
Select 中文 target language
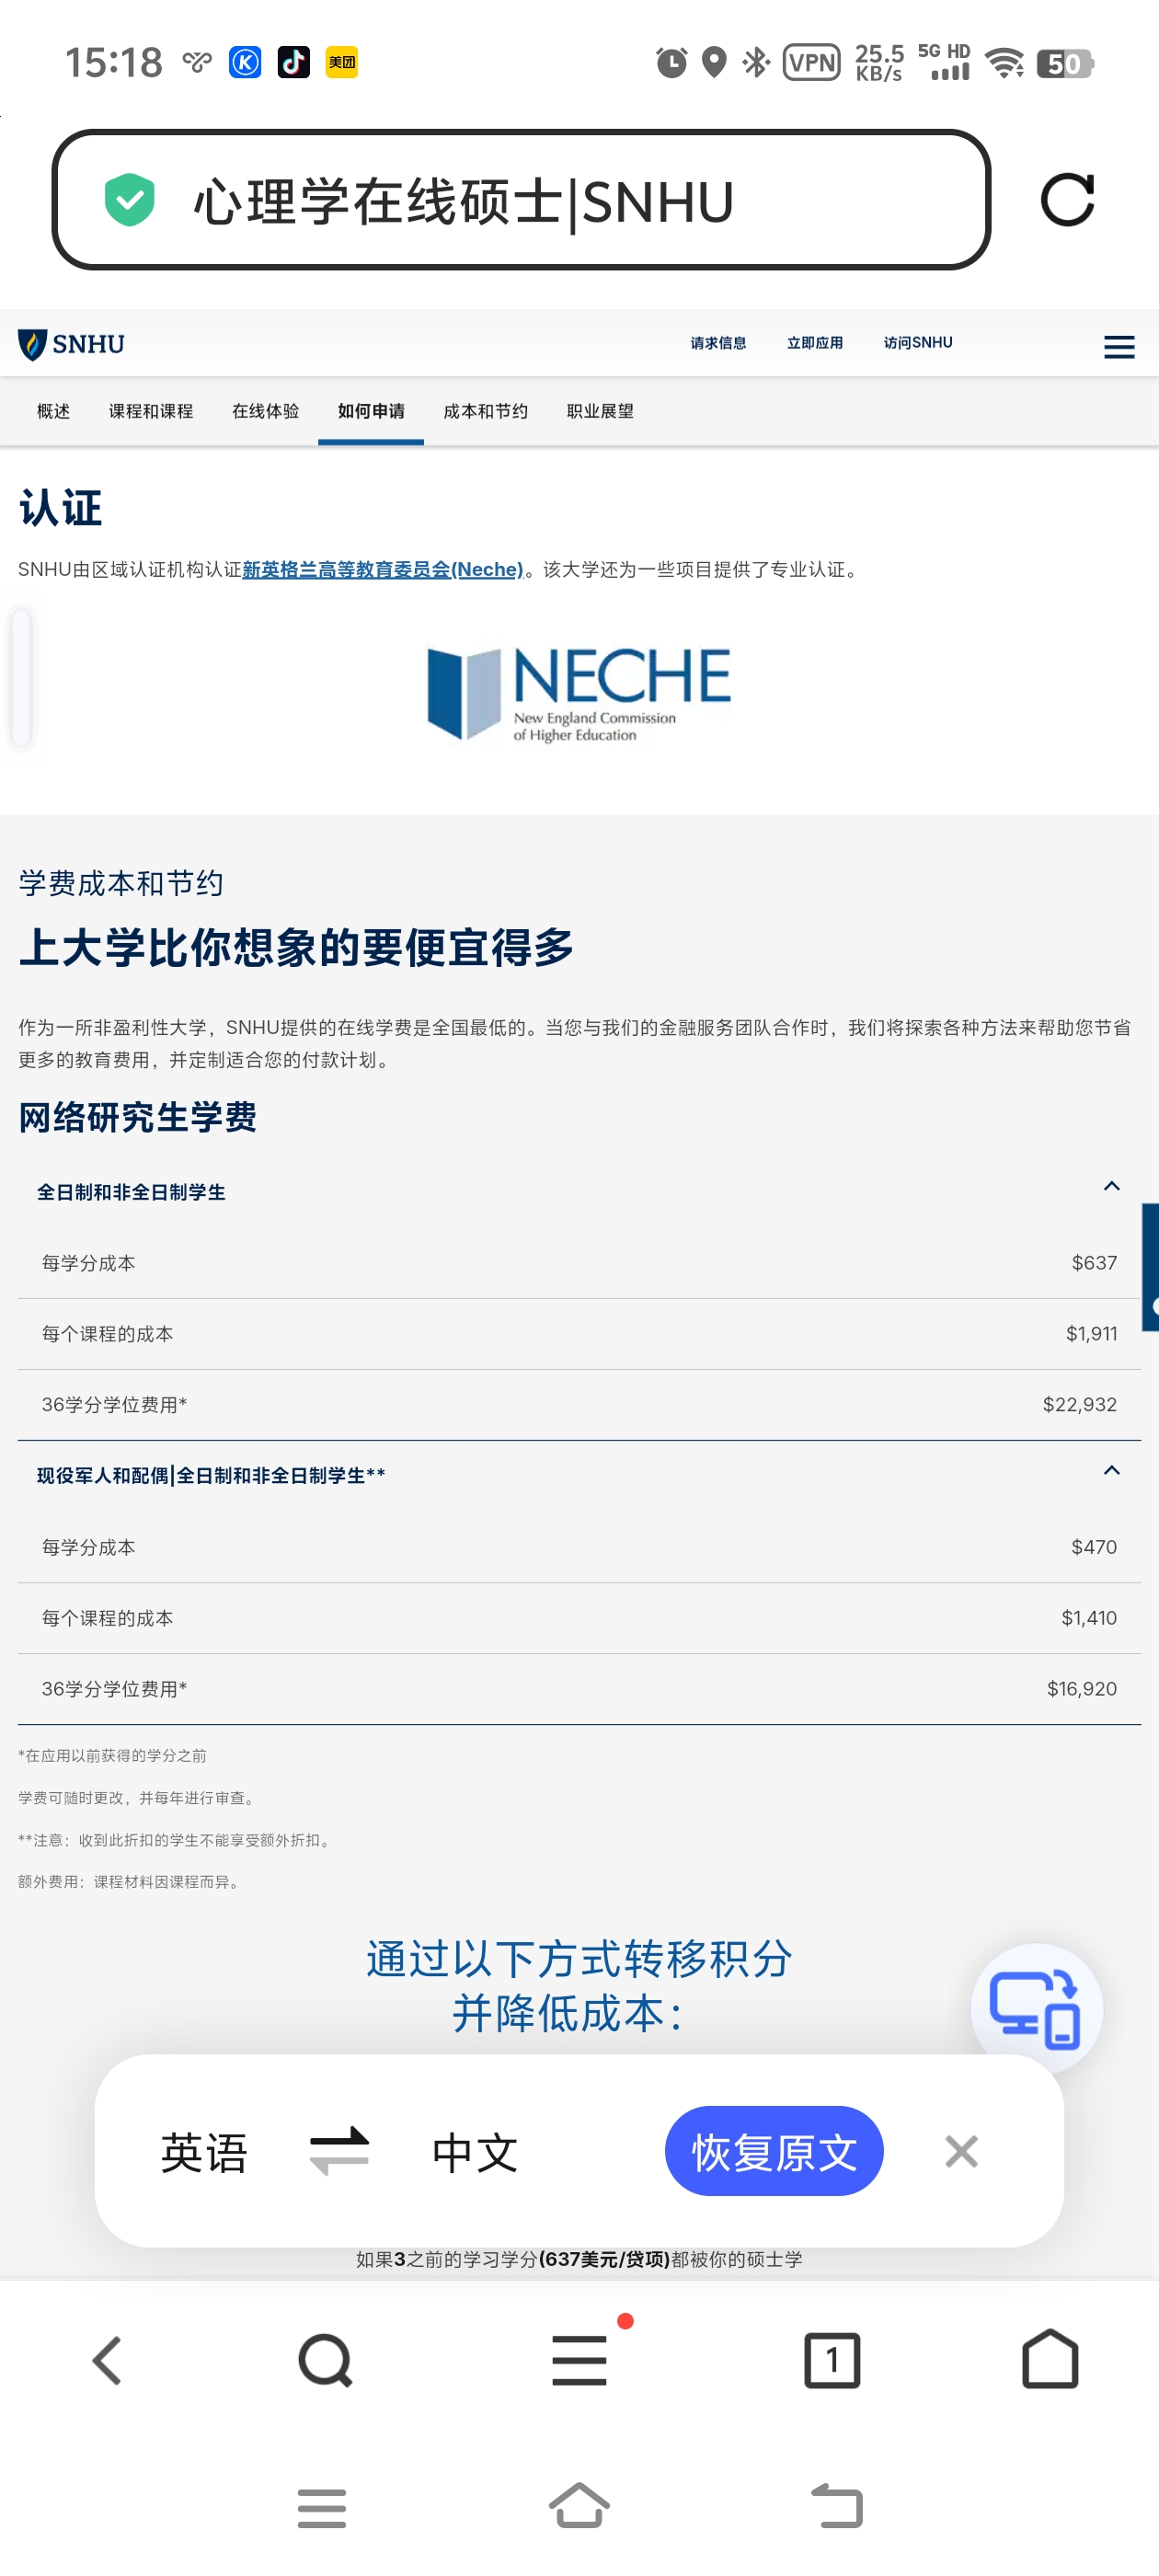(x=475, y=2152)
